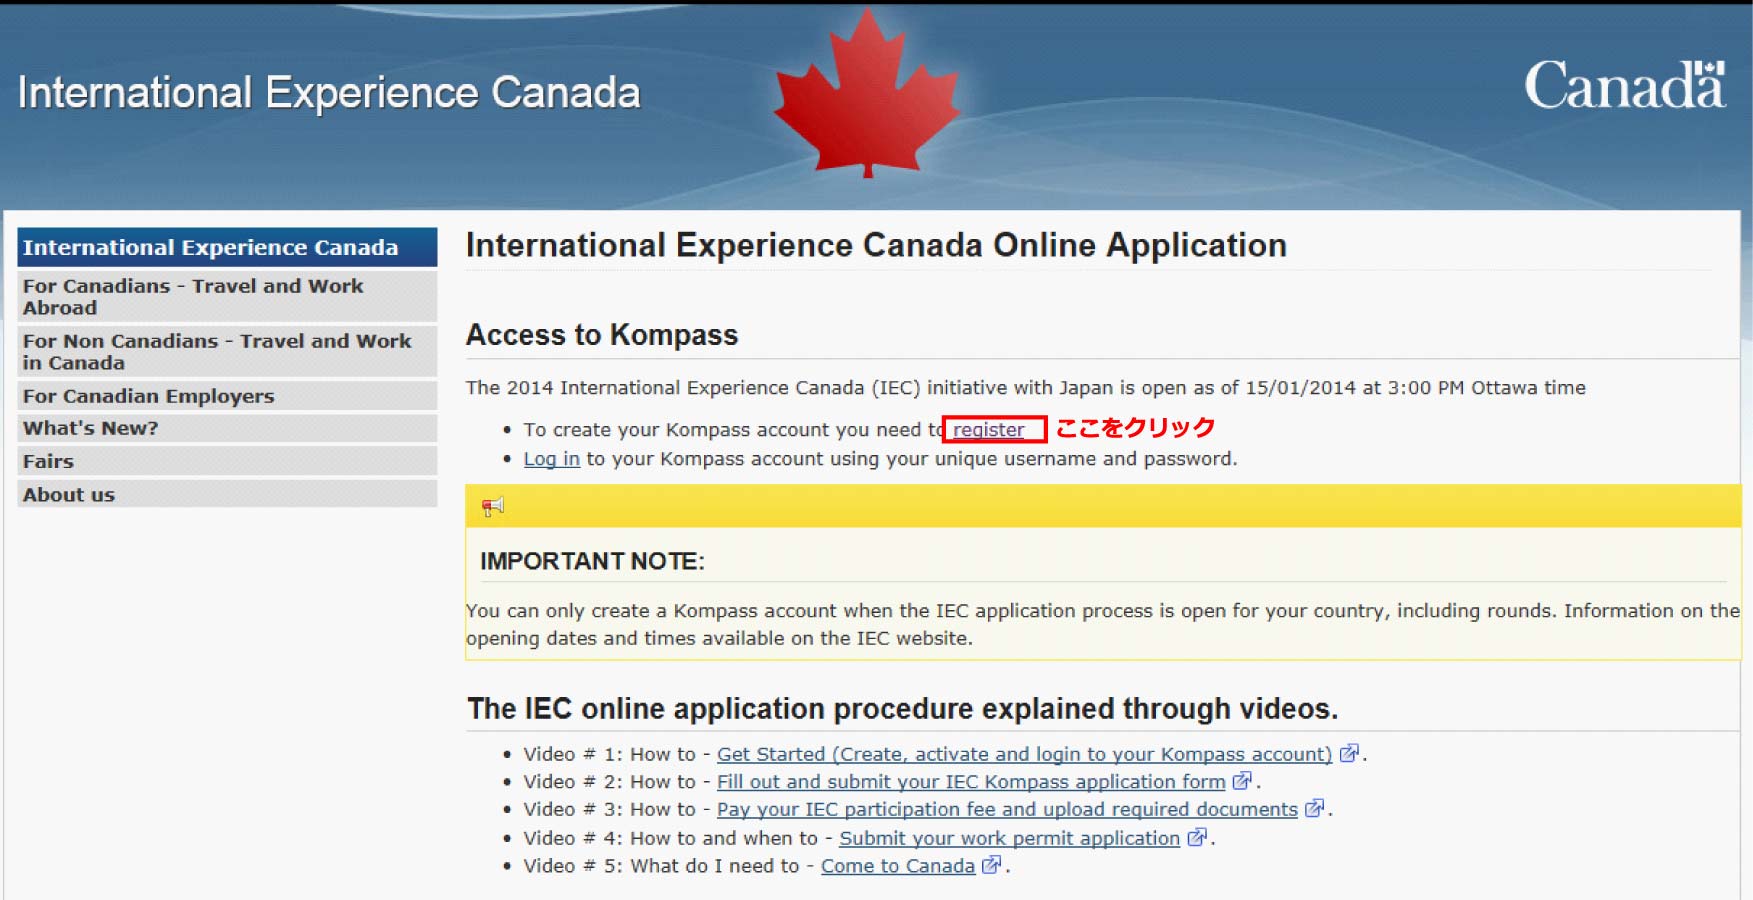This screenshot has height=900, width=1753.
Task: Select For Canadian Employers menu item
Action: click(227, 396)
